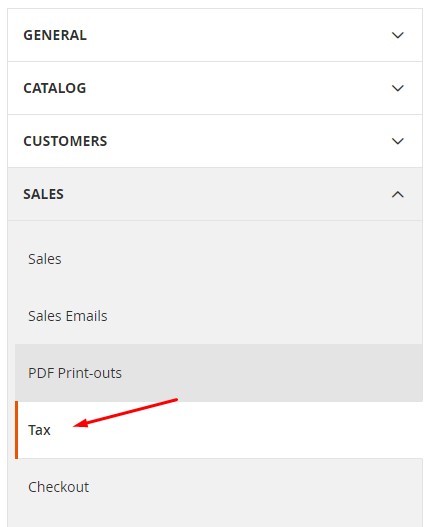431x527 pixels.
Task: Open CUSTOMERS via its chevron icon
Action: pos(398,141)
